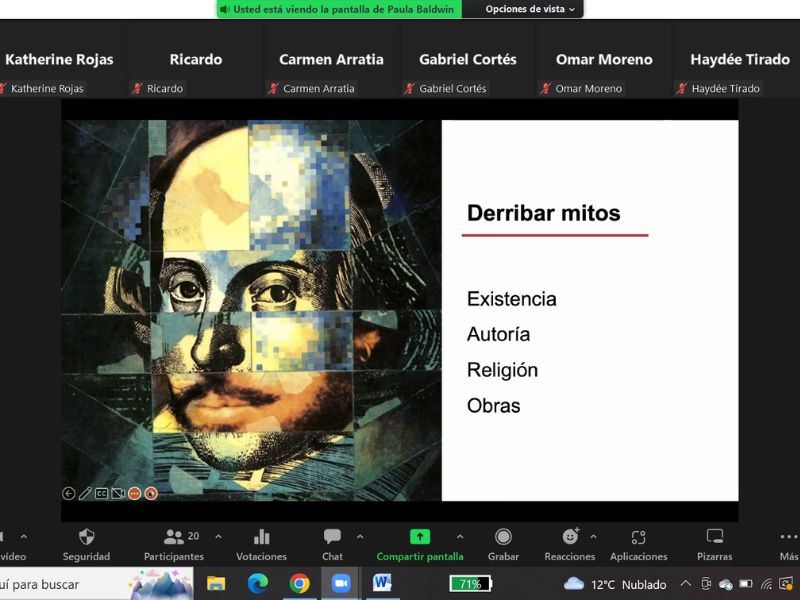Click the word 'Autoría' on the slide
This screenshot has width=800, height=600.
[x=498, y=334]
